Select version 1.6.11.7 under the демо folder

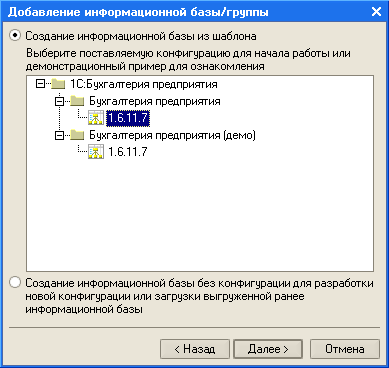(128, 152)
